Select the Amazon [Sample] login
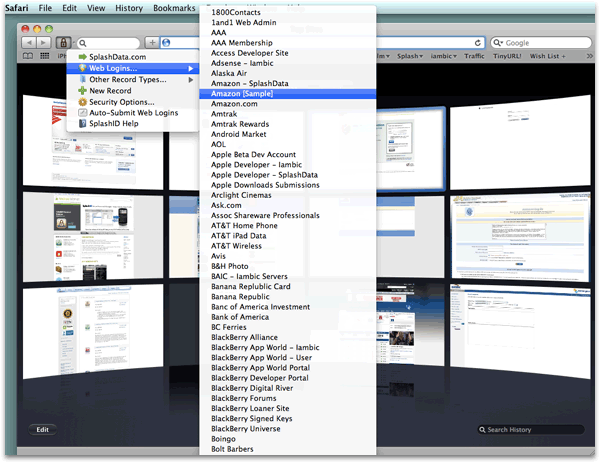Image resolution: width=600 pixels, height=463 pixels. click(287, 94)
